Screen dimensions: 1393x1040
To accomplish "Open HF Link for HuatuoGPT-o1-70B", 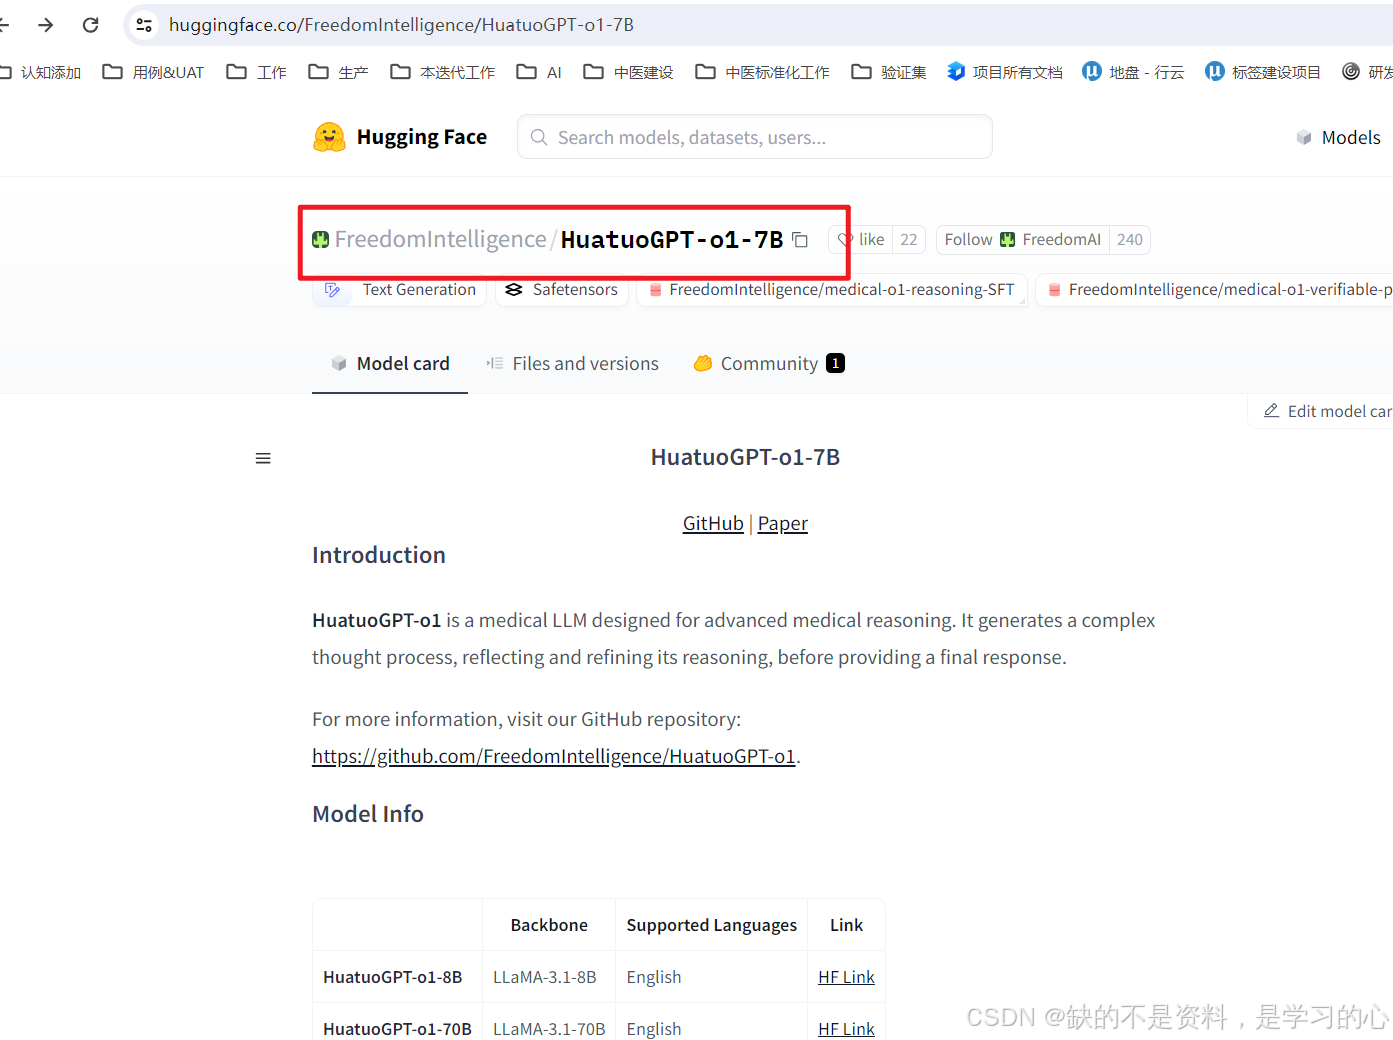I will 846,1029.
